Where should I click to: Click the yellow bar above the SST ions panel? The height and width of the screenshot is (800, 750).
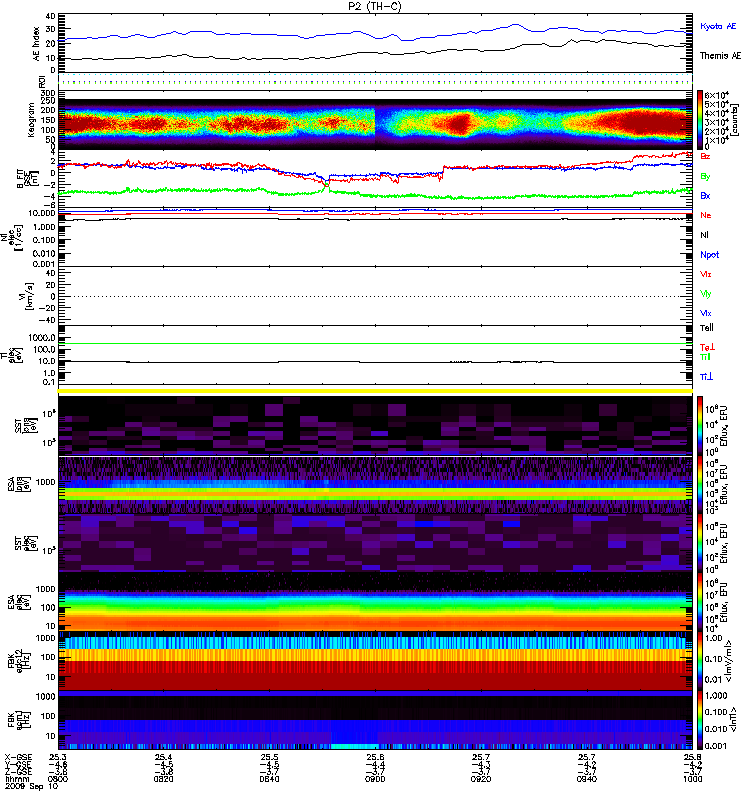point(375,391)
